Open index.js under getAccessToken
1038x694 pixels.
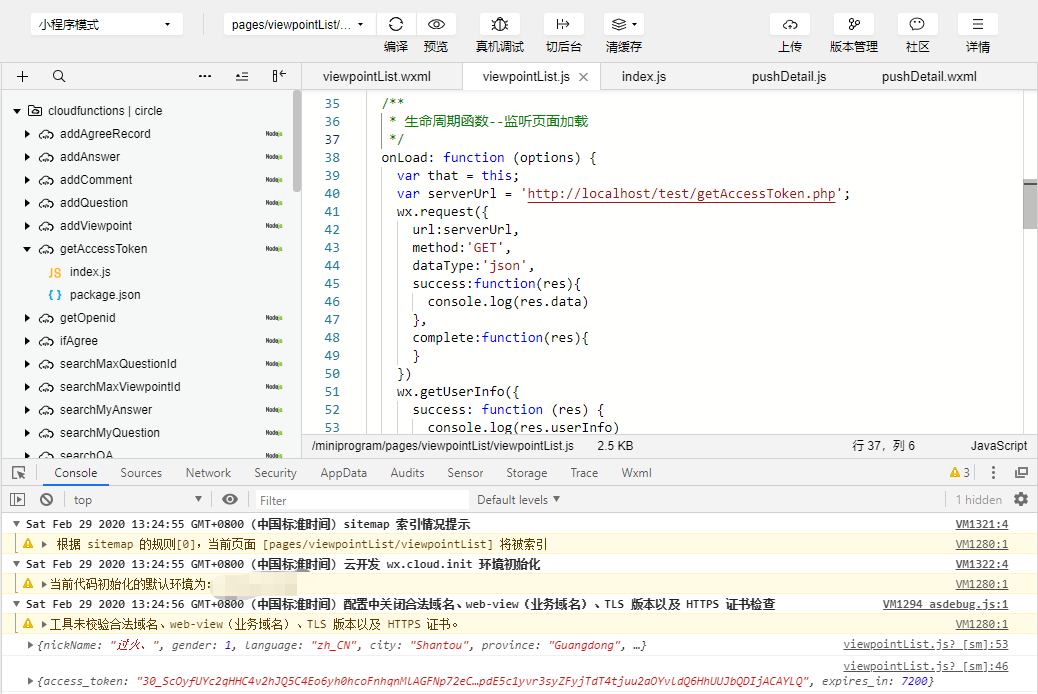(x=90, y=272)
